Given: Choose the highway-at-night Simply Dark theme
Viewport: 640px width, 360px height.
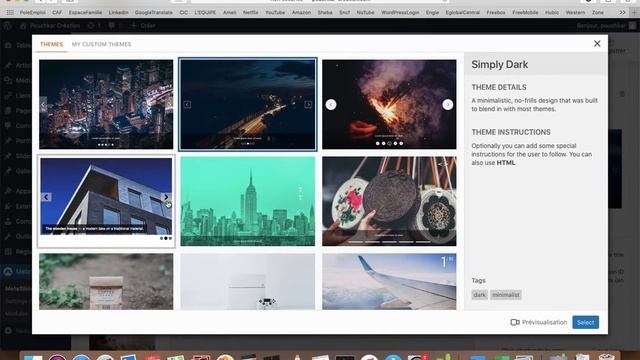Looking at the screenshot, I should click(248, 104).
